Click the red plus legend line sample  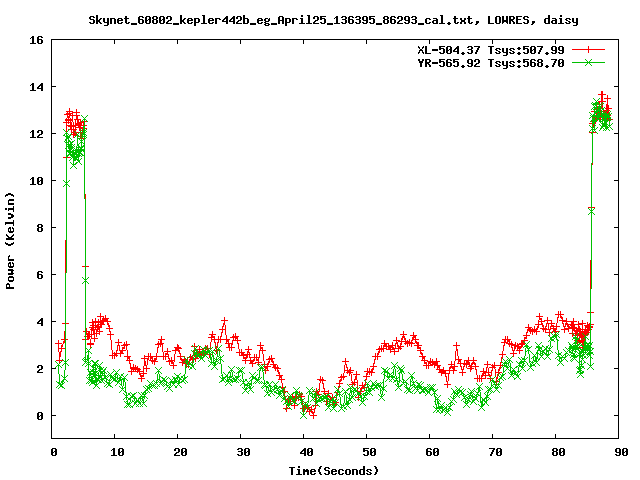[x=588, y=49]
